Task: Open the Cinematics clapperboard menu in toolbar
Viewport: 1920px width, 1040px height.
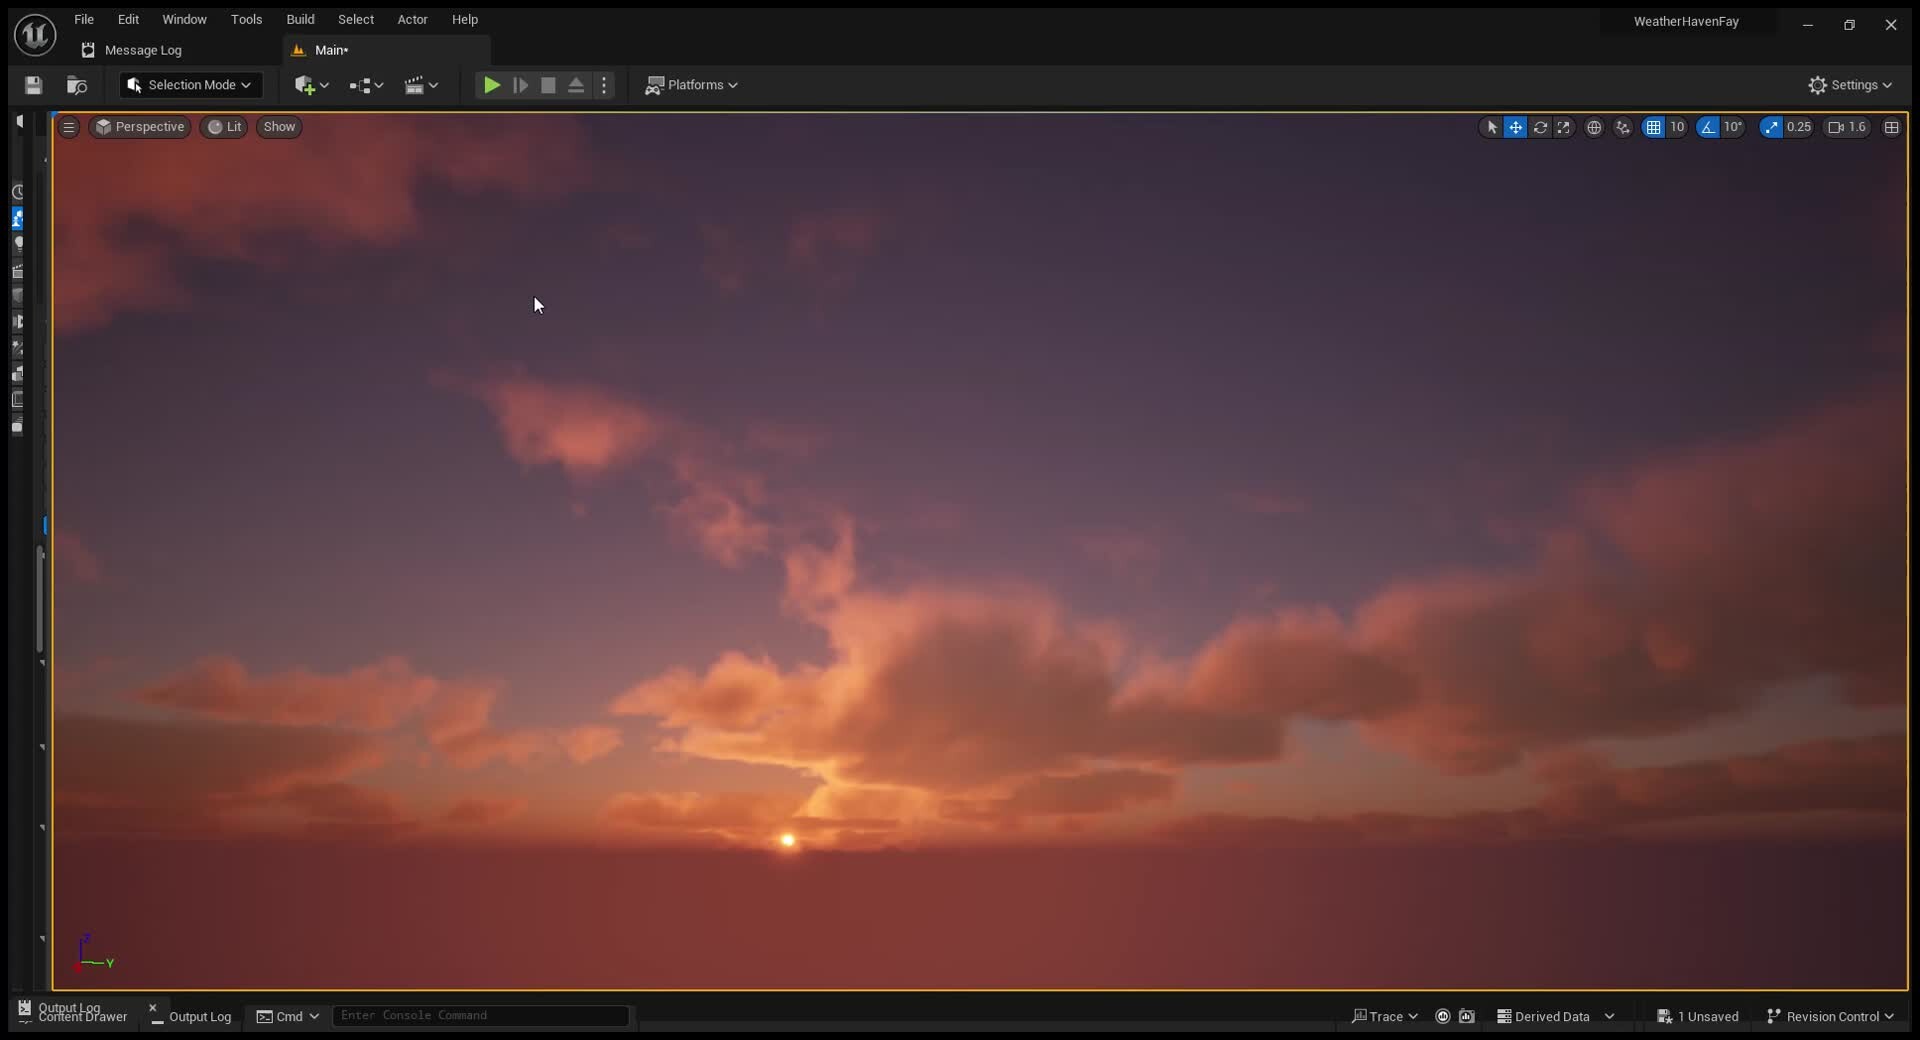Action: (x=420, y=85)
